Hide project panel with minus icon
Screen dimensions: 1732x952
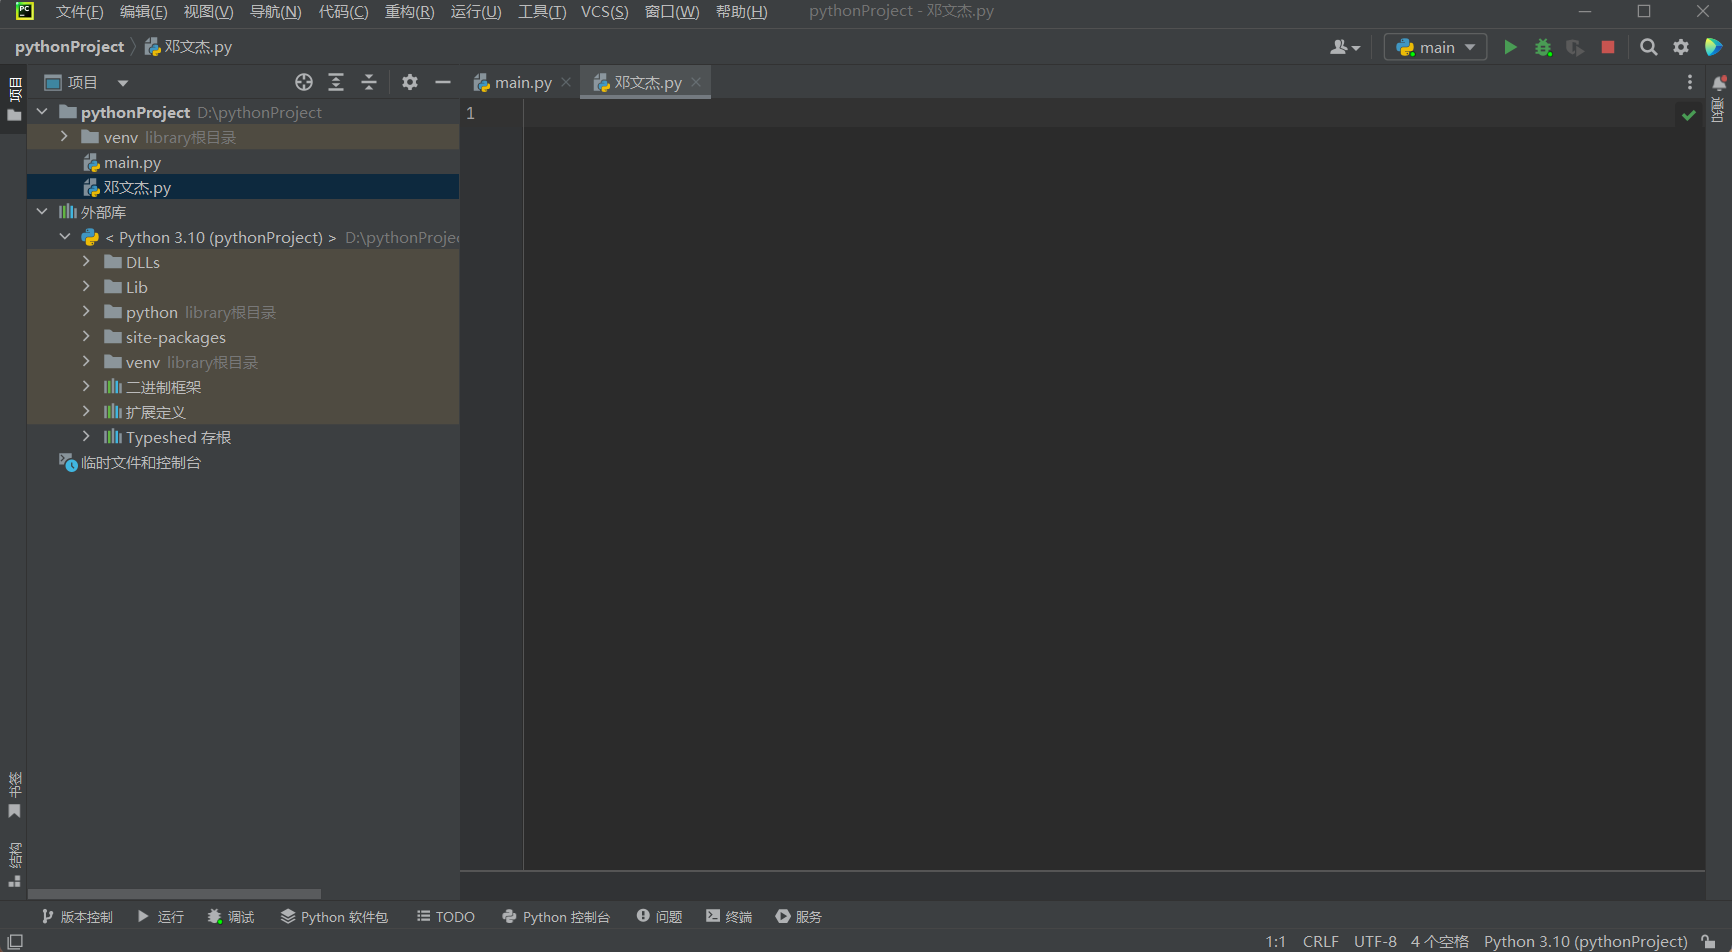pos(443,82)
